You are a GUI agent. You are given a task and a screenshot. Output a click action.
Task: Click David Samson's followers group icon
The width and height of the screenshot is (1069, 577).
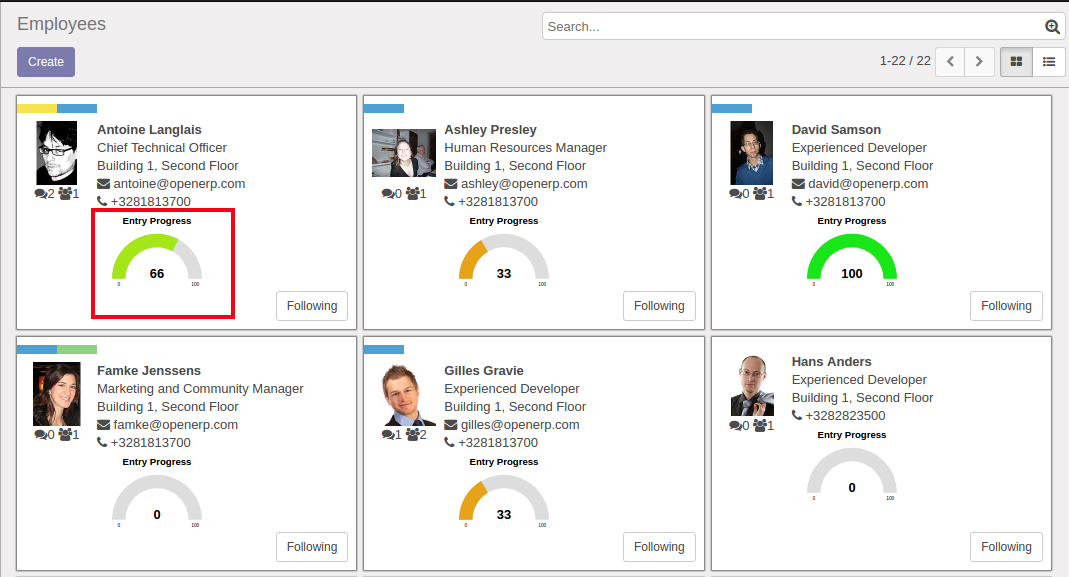(760, 194)
